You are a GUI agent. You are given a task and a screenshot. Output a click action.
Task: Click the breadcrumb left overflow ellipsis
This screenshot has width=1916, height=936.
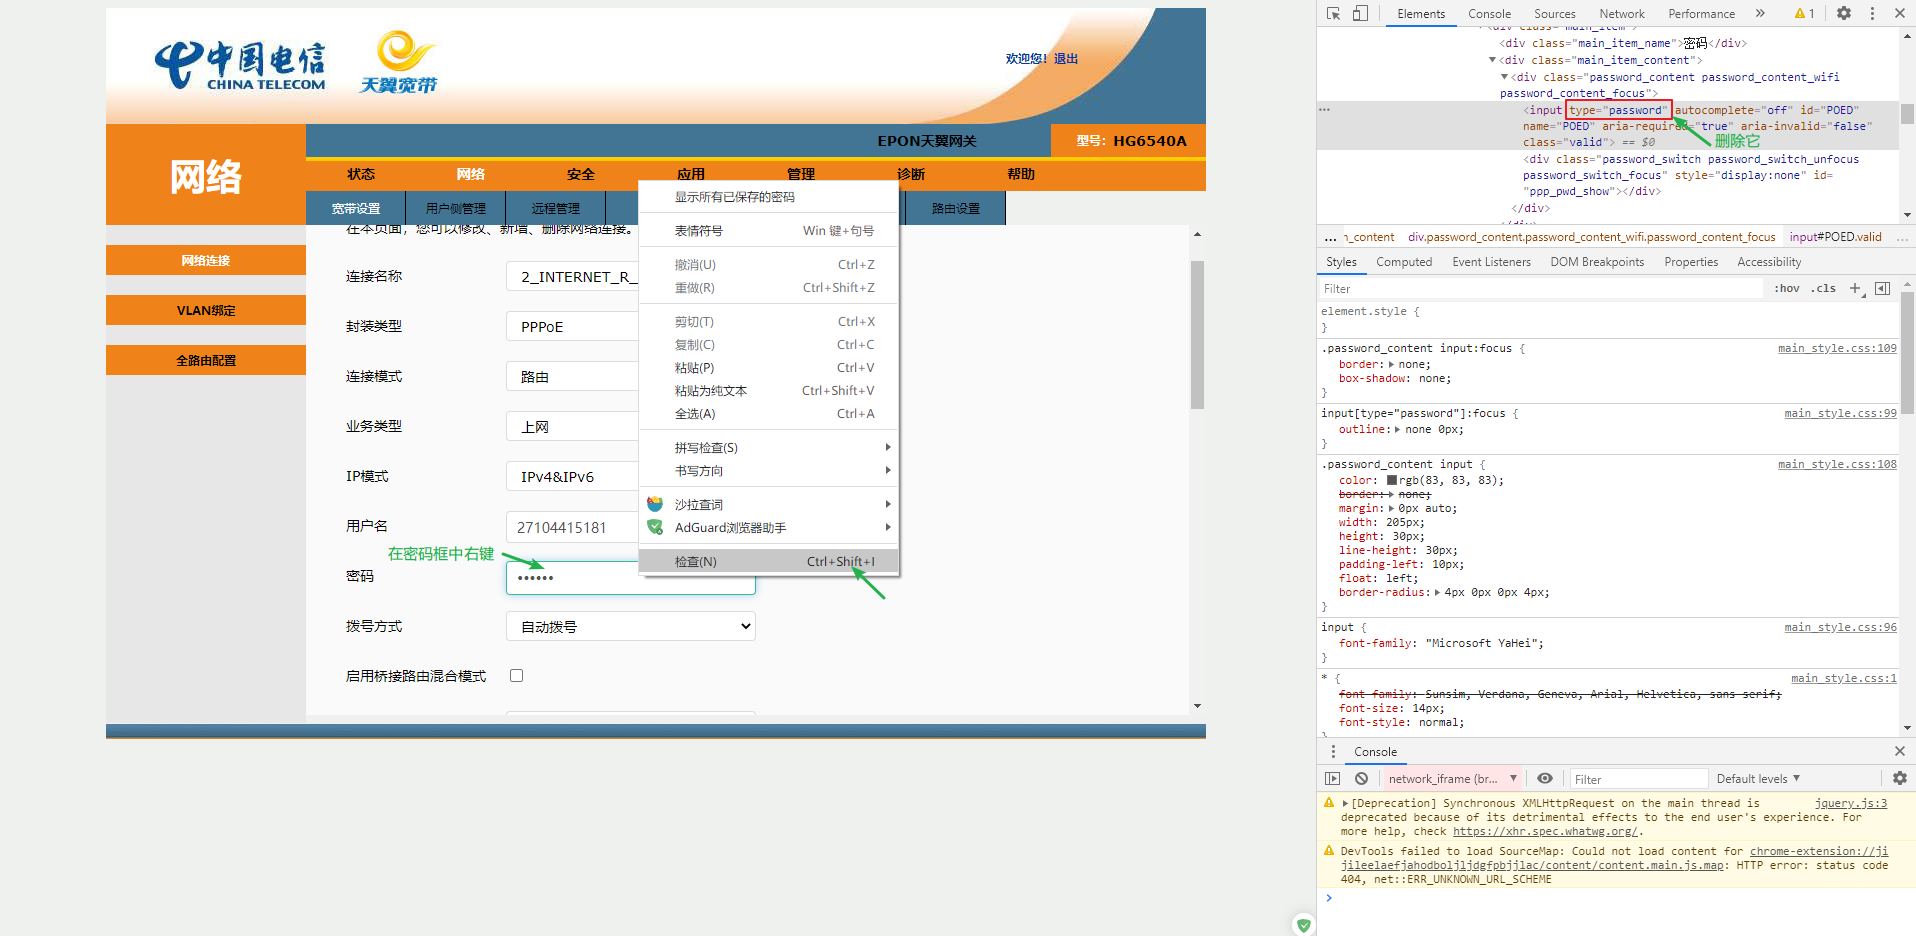(1330, 238)
